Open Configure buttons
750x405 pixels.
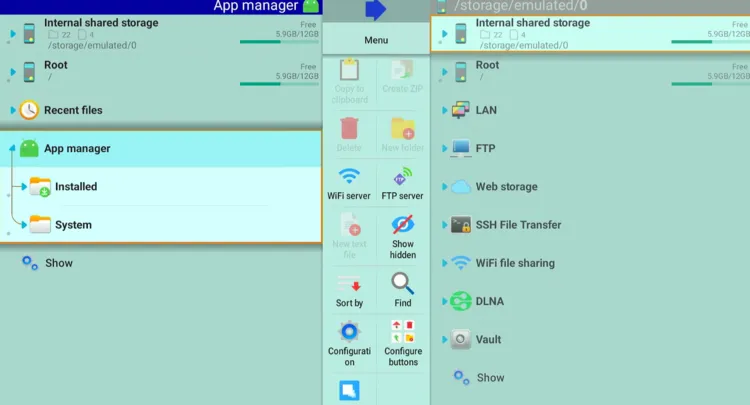[x=403, y=343]
